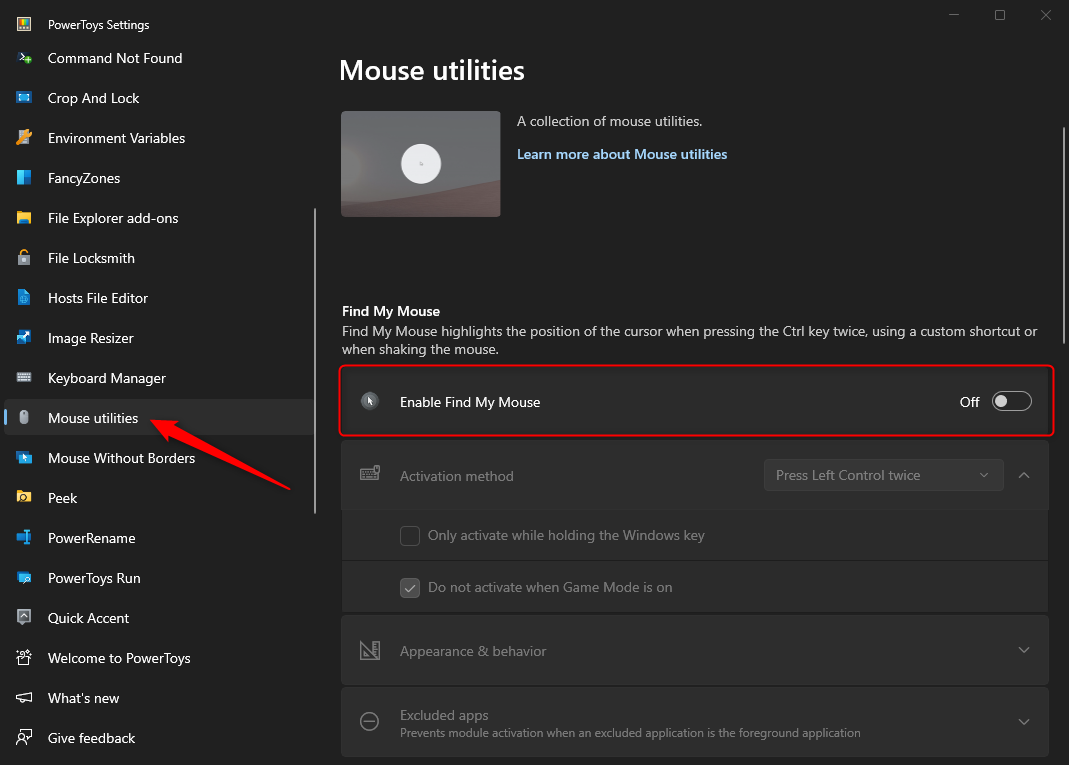Click the Peek folder icon

coord(25,498)
